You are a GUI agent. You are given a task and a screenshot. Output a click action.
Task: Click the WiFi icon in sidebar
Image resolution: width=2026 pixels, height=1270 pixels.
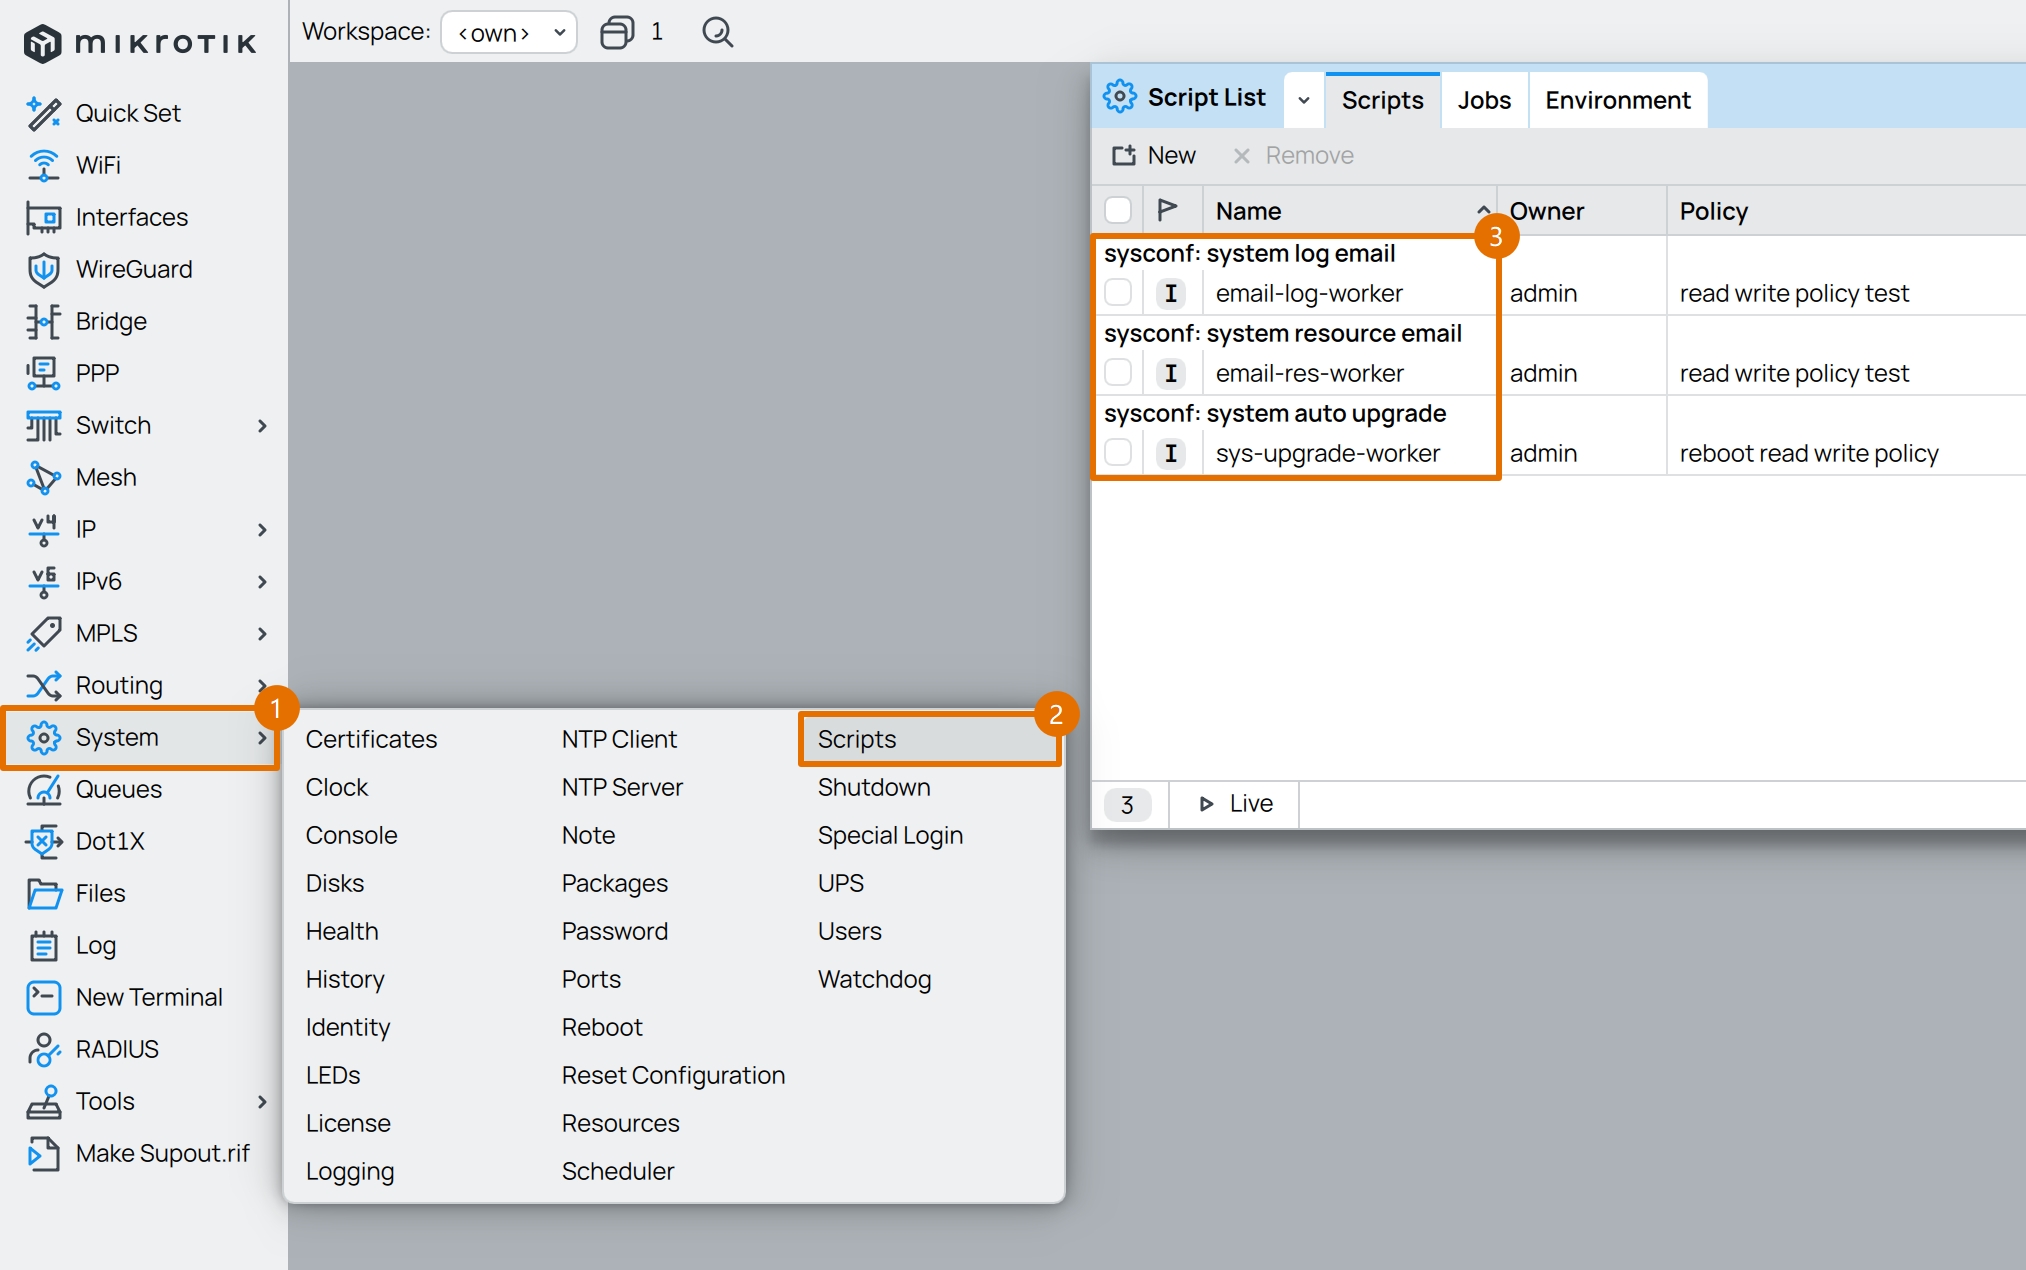[x=43, y=165]
